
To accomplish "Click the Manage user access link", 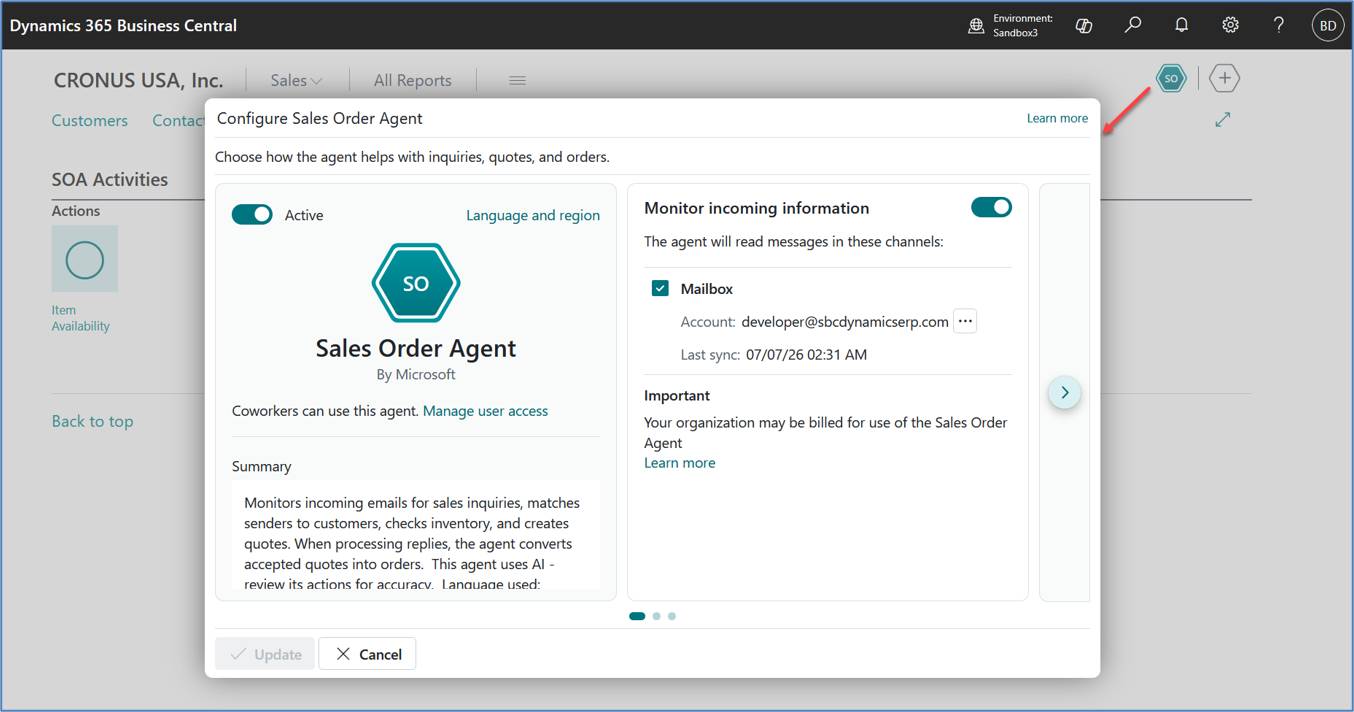I will click(485, 410).
